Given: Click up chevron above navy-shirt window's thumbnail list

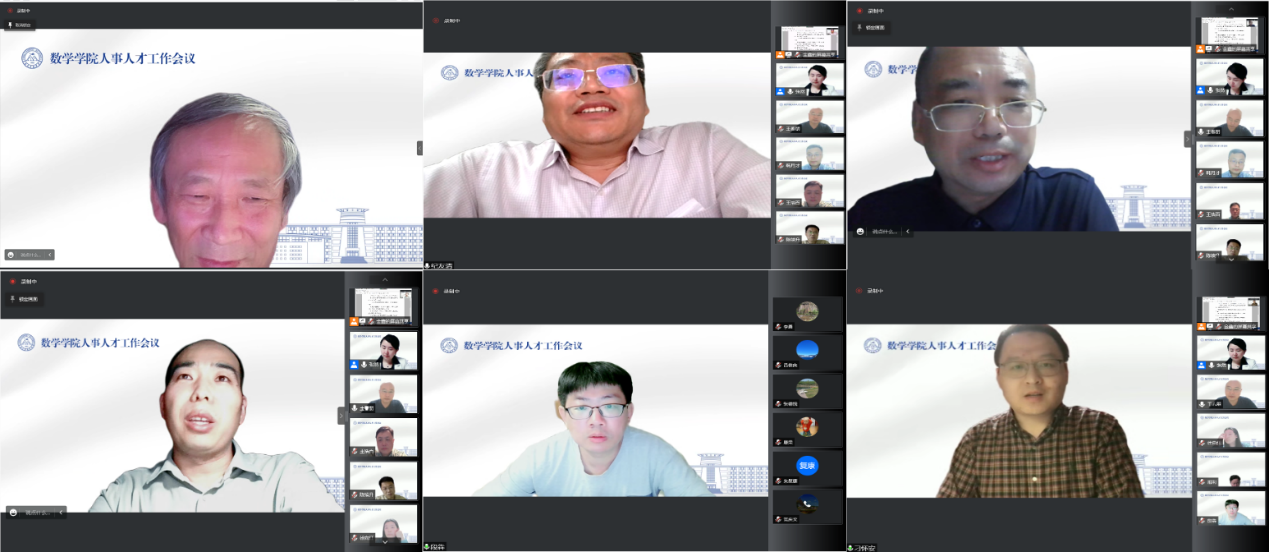Looking at the screenshot, I should click(1231, 8).
